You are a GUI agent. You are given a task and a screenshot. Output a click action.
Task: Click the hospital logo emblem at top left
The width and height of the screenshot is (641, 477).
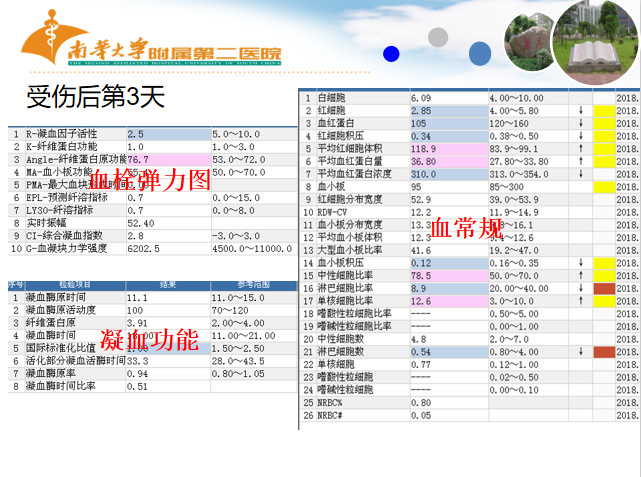pyautogui.click(x=38, y=42)
